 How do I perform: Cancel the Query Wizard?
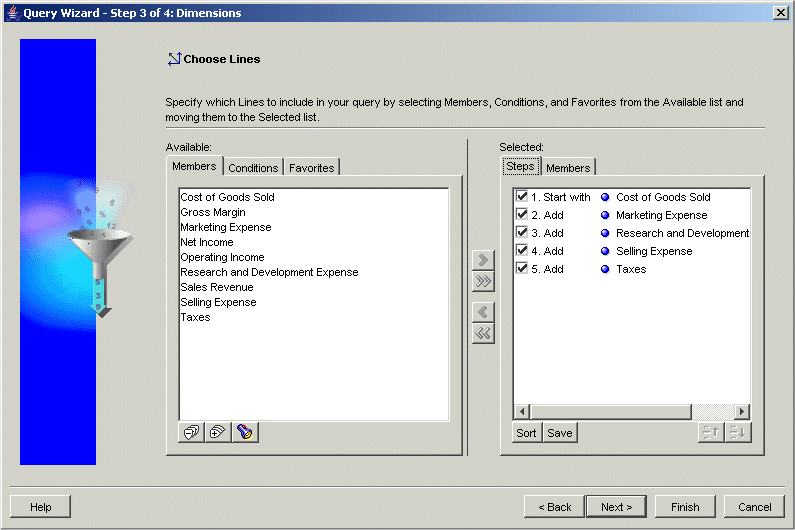(754, 507)
